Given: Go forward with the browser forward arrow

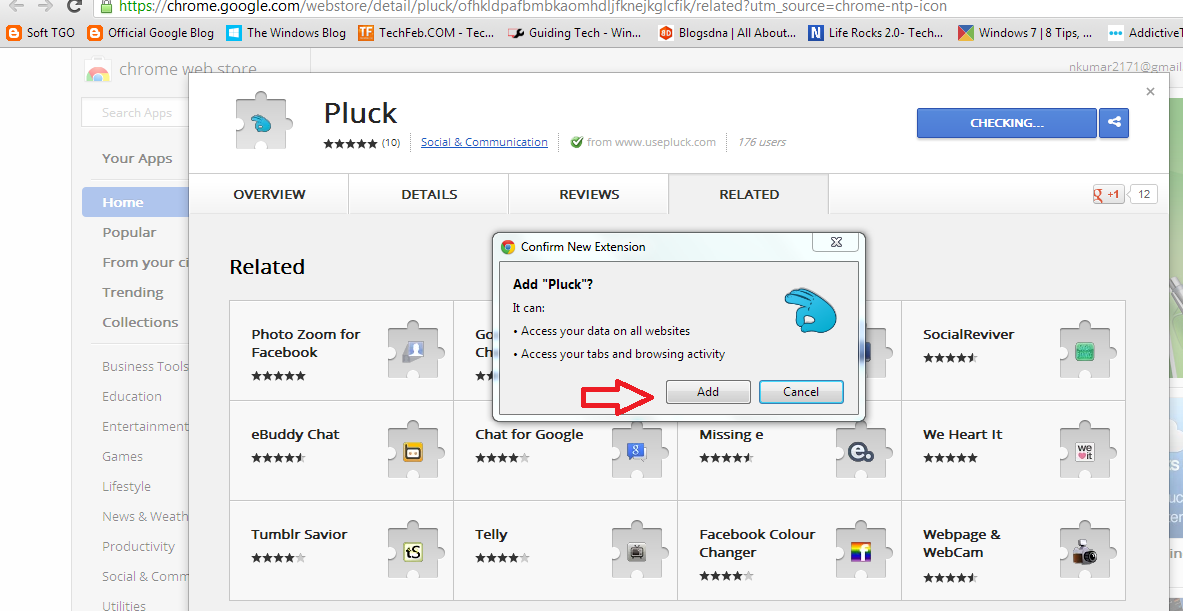Looking at the screenshot, I should point(45,7).
